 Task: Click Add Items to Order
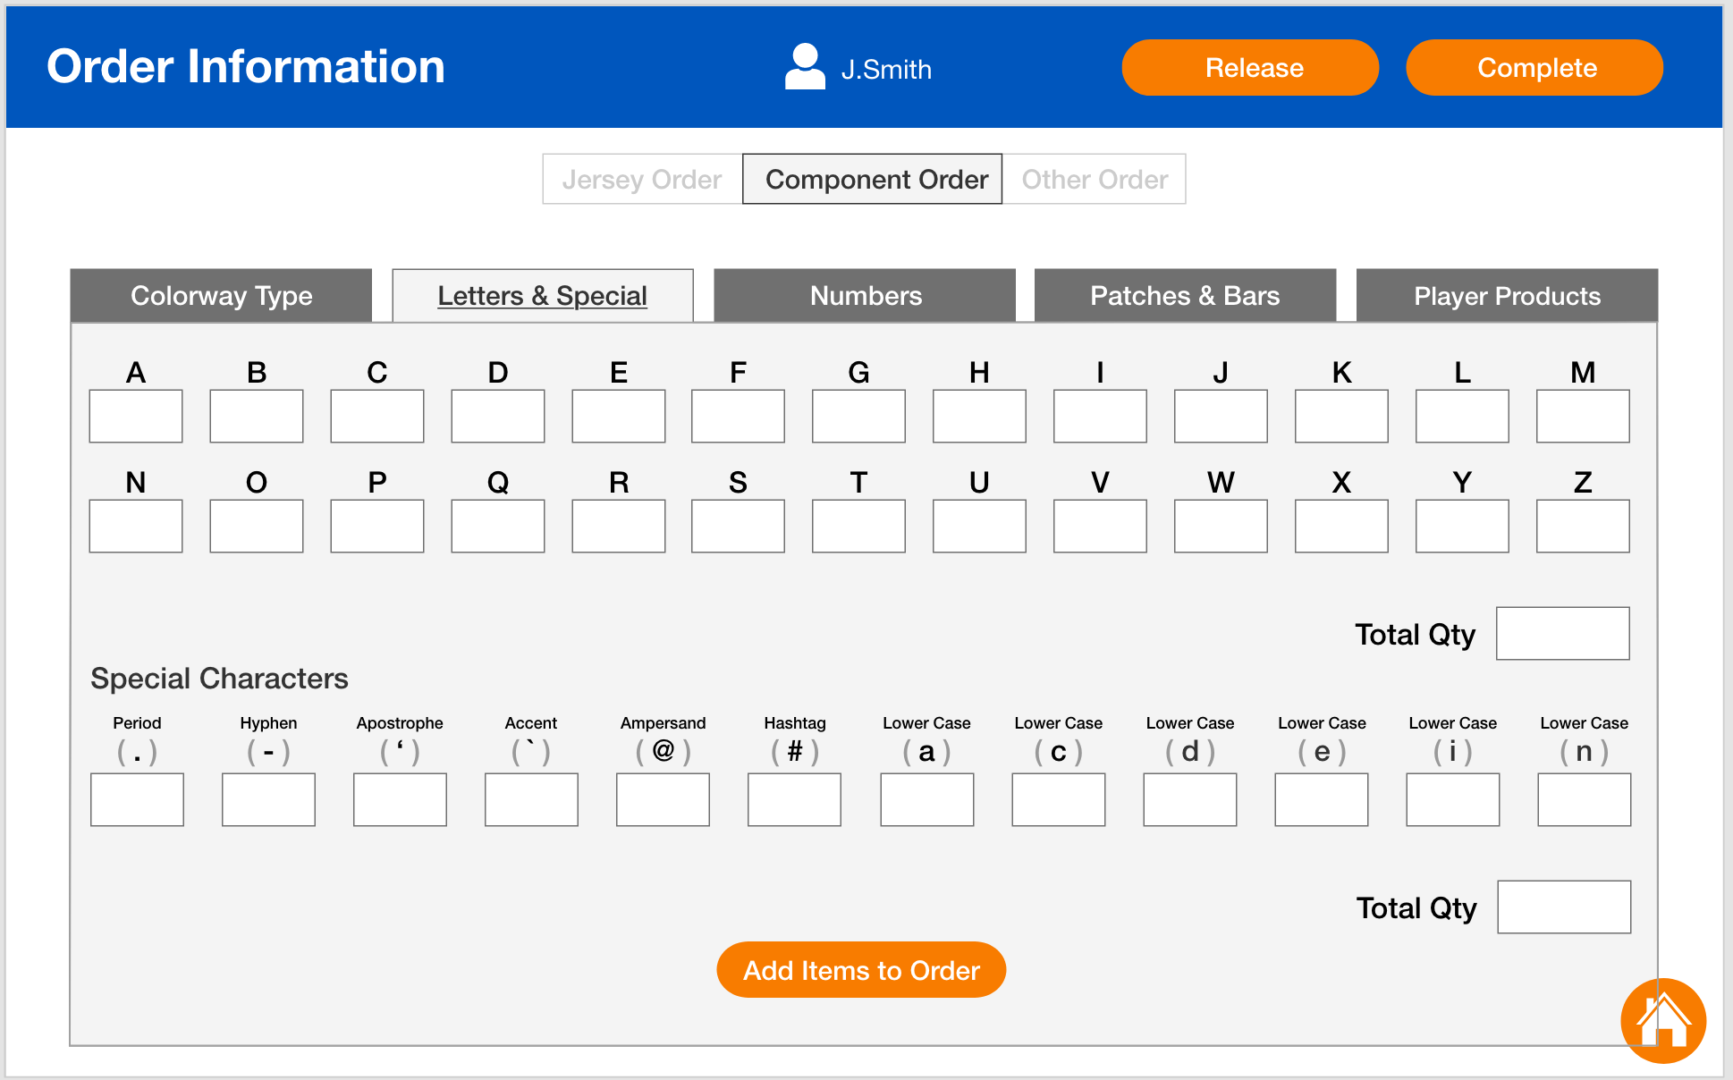[x=860, y=970]
